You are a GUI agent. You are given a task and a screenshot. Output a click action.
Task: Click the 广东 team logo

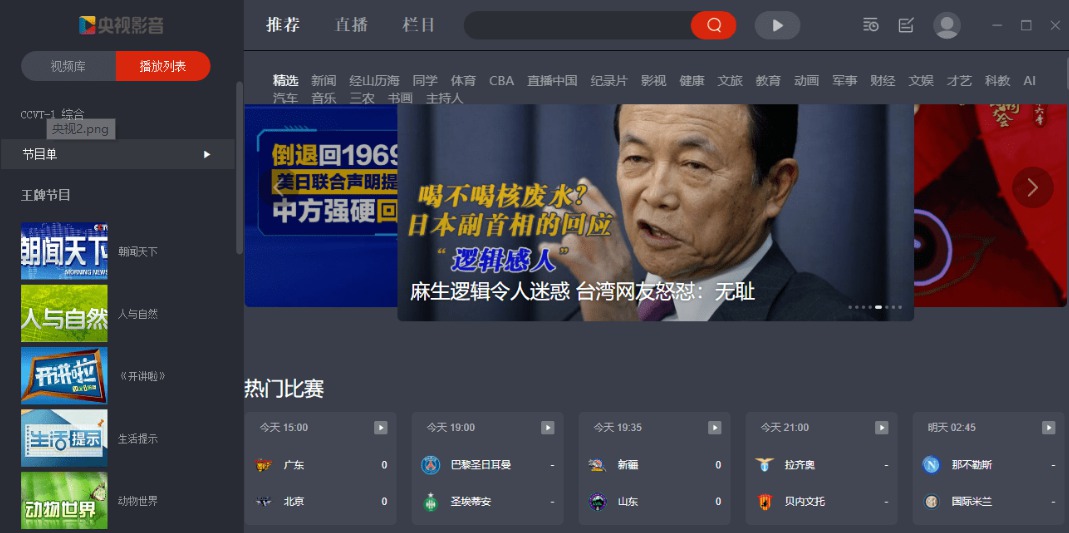pyautogui.click(x=264, y=465)
